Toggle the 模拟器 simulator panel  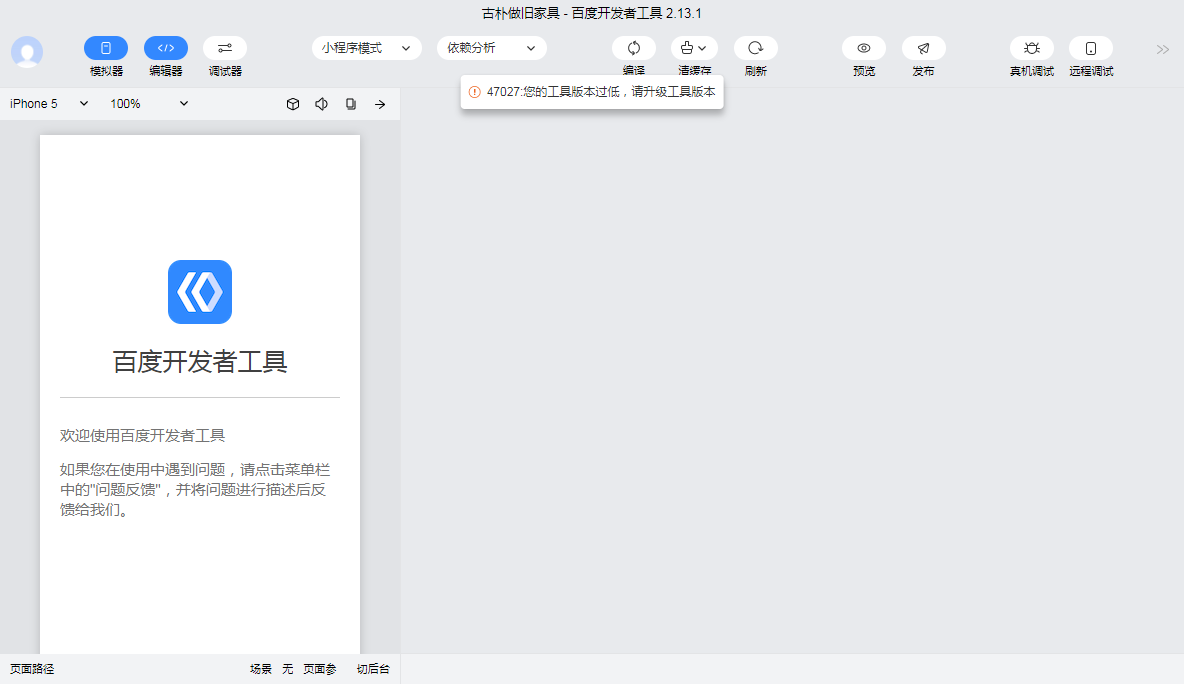click(x=106, y=48)
